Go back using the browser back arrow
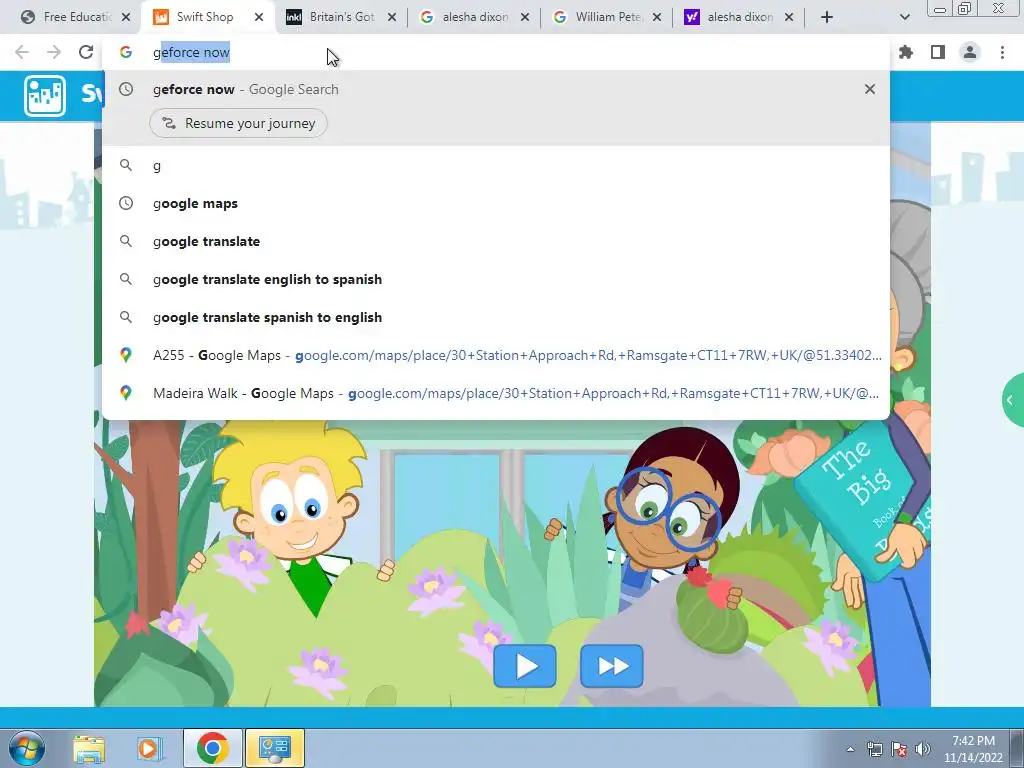 (22, 52)
